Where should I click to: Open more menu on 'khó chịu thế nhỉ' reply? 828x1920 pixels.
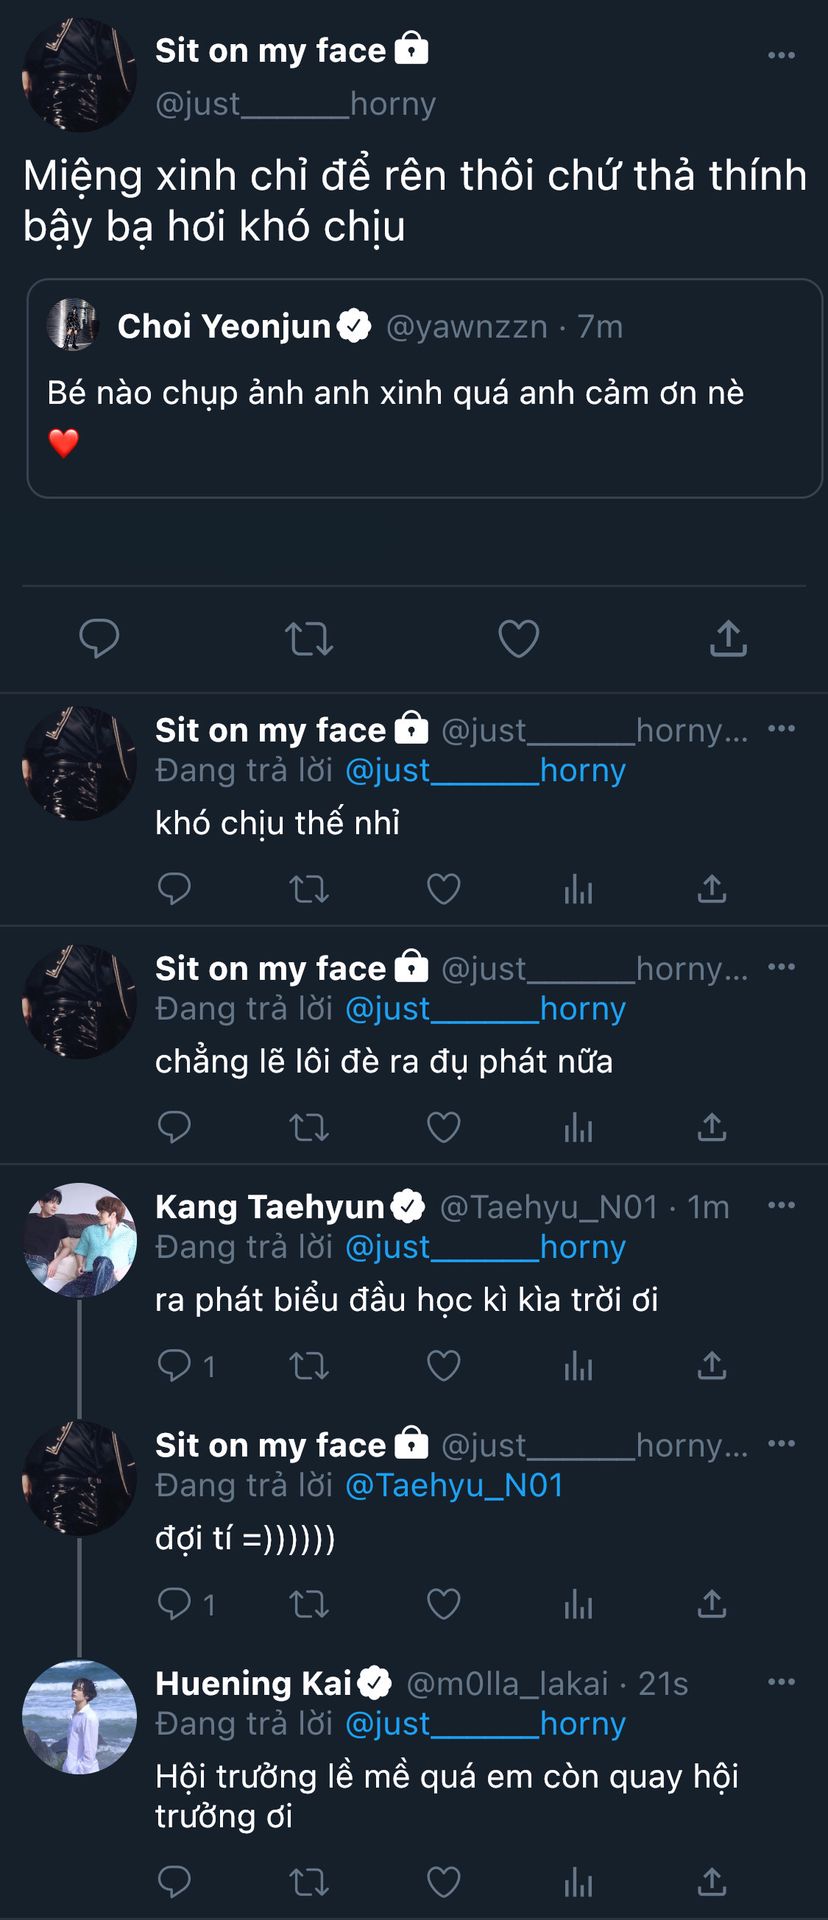(781, 729)
